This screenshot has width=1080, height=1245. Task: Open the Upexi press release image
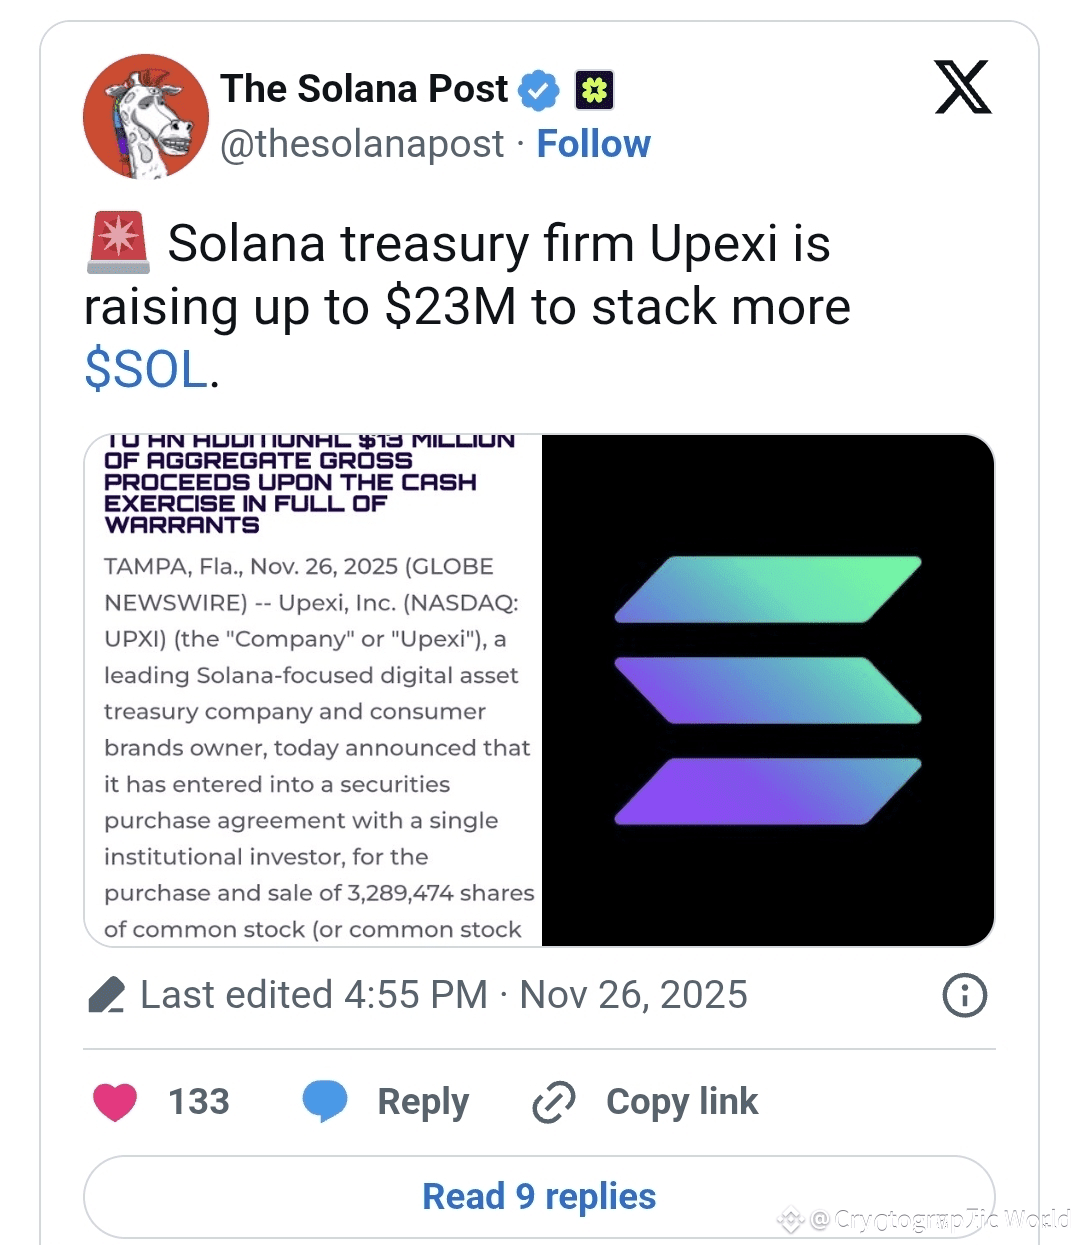pos(314,690)
